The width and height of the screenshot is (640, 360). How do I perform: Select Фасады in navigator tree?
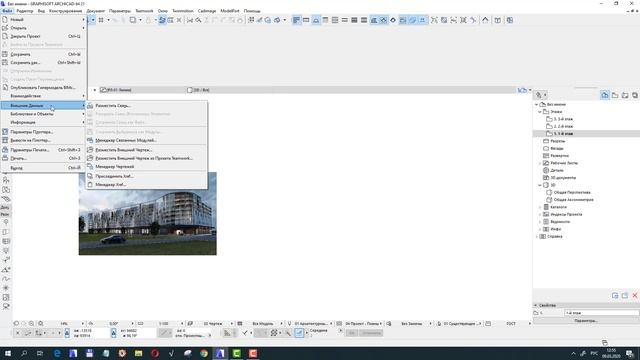557,149
